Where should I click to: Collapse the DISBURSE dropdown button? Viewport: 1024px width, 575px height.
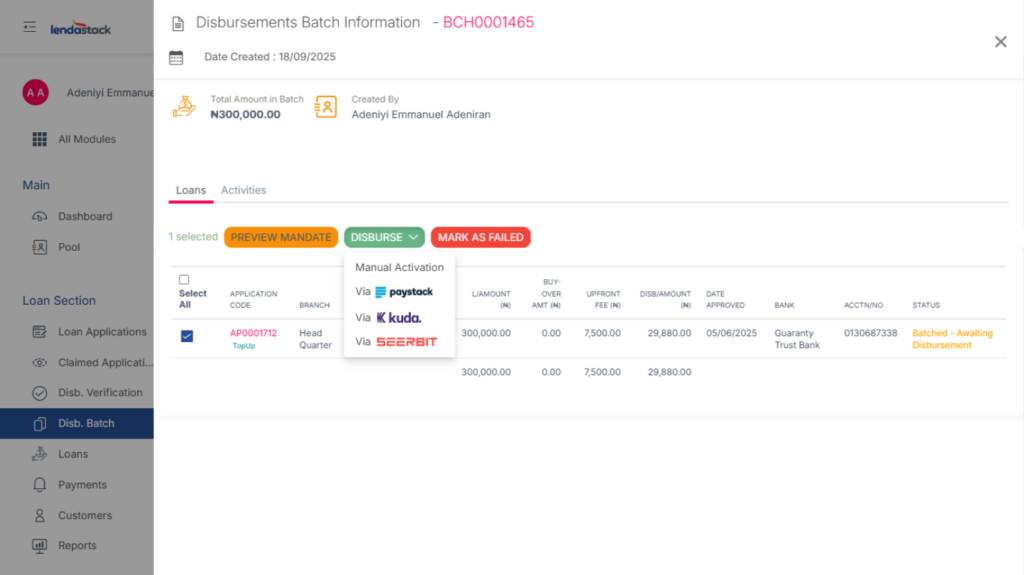(384, 237)
